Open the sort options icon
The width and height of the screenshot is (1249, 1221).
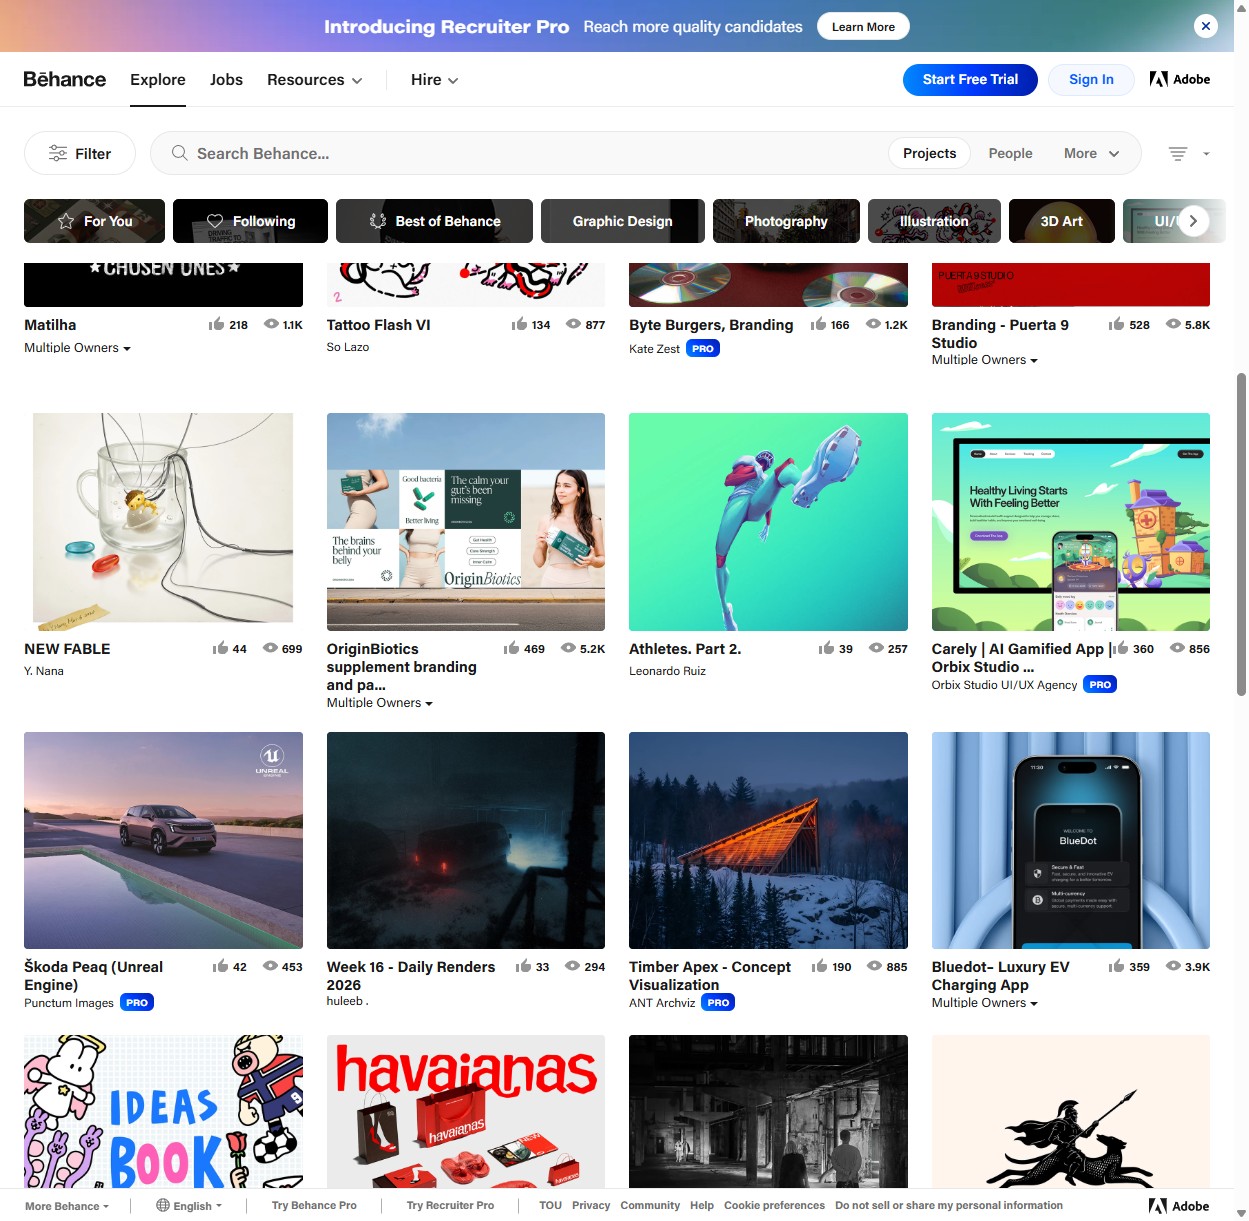click(1178, 153)
